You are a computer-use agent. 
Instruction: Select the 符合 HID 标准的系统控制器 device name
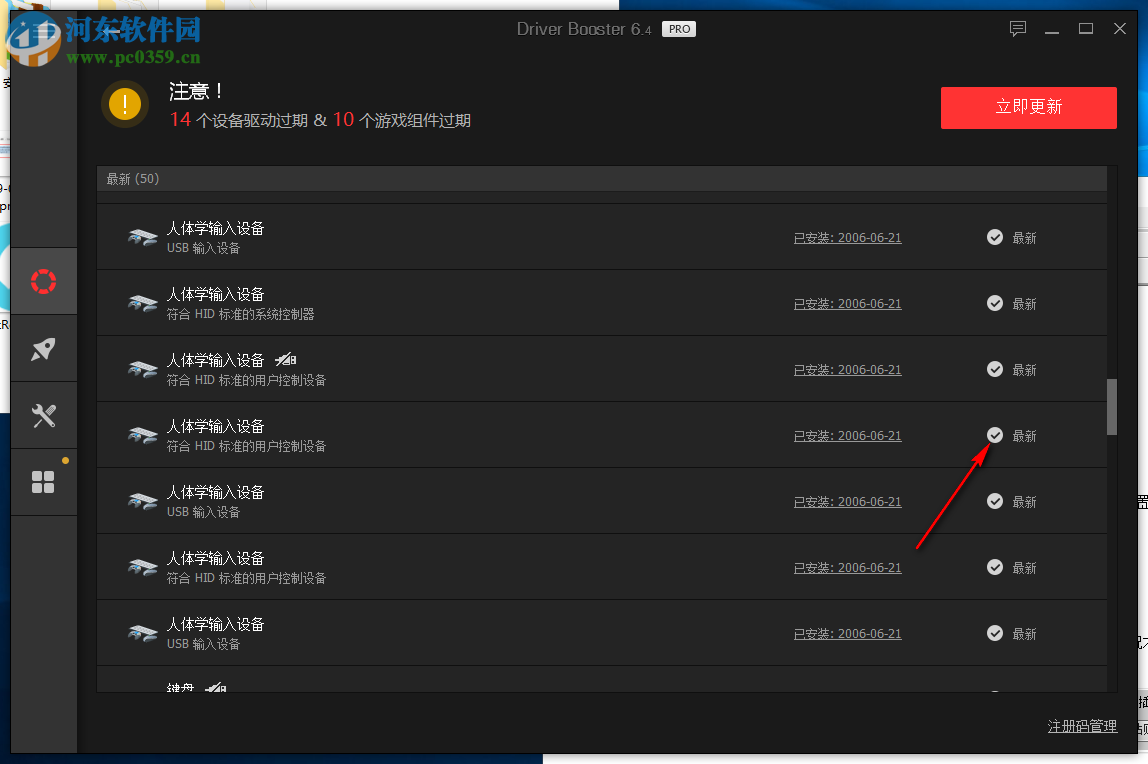pyautogui.click(x=240, y=314)
